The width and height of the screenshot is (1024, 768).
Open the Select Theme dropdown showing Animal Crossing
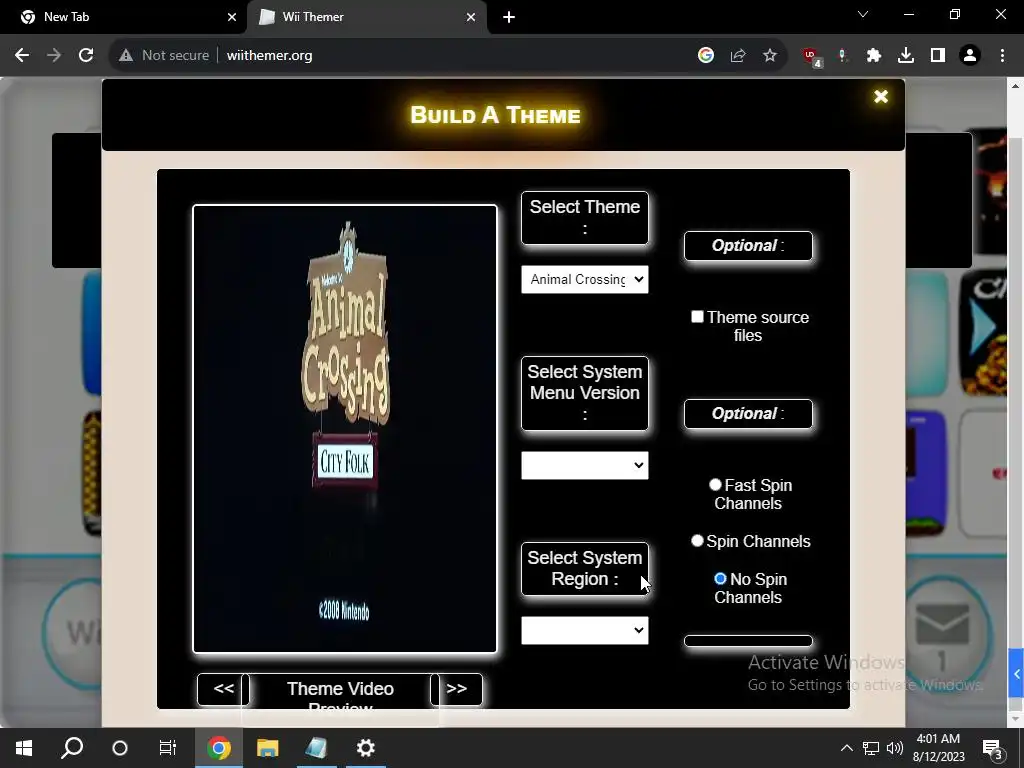[x=584, y=280]
